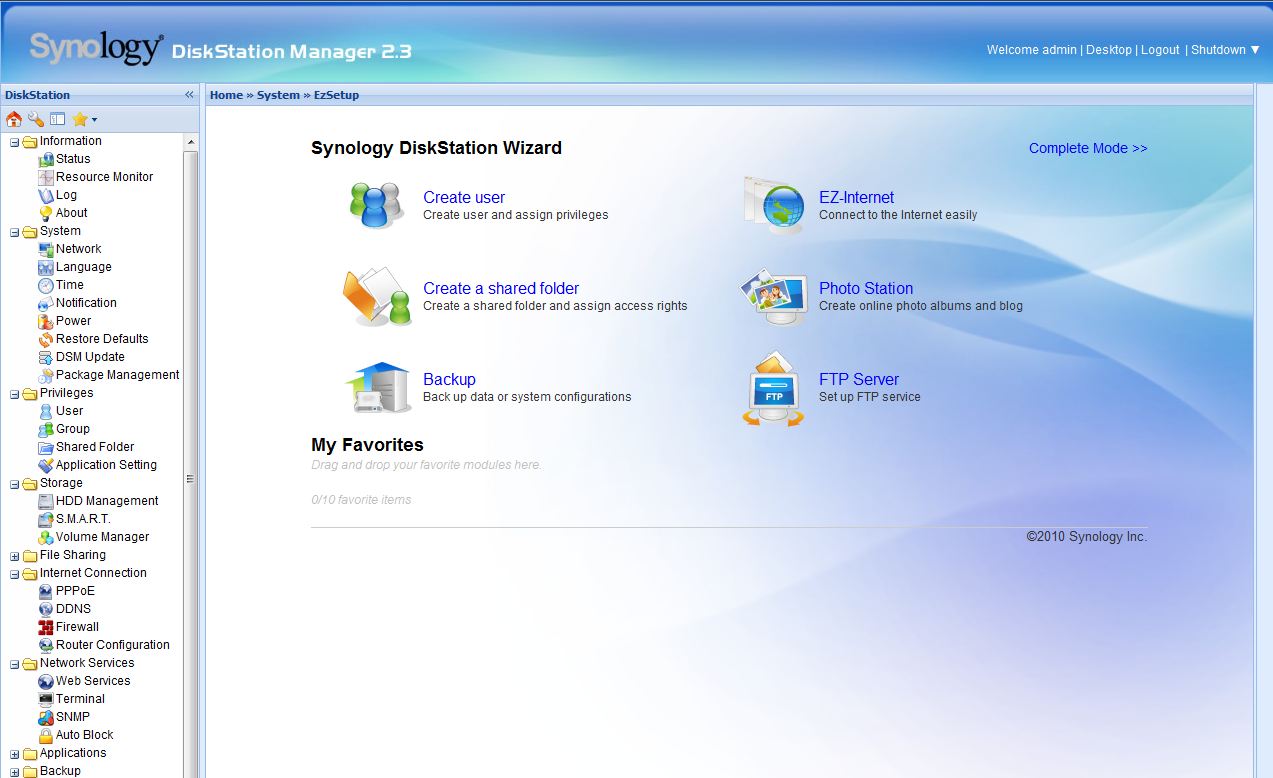Open Power settings in the tree
The image size is (1273, 778).
(73, 321)
